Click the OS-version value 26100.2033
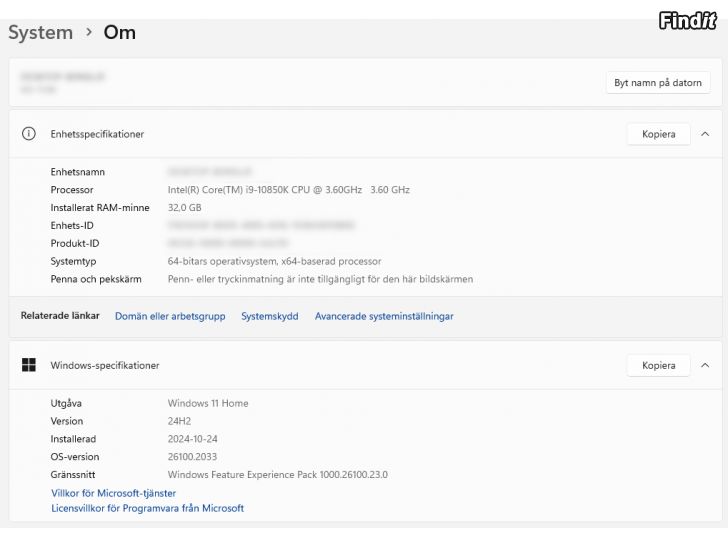Screen dimensions: 728x546 pos(192,457)
